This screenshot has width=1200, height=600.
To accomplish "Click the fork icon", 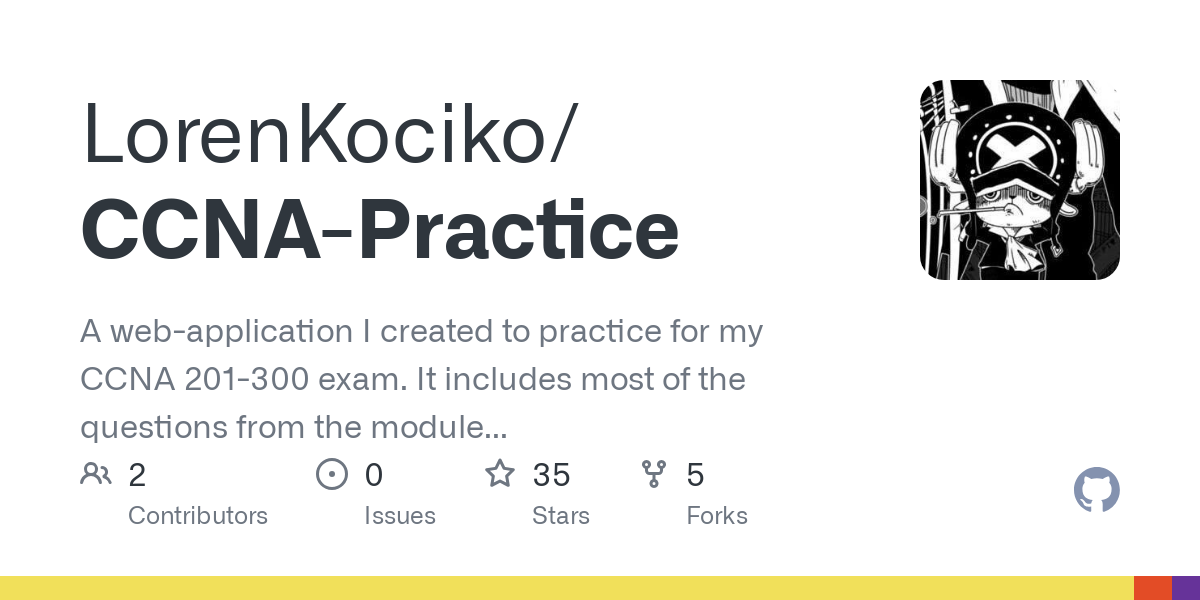I will [654, 474].
